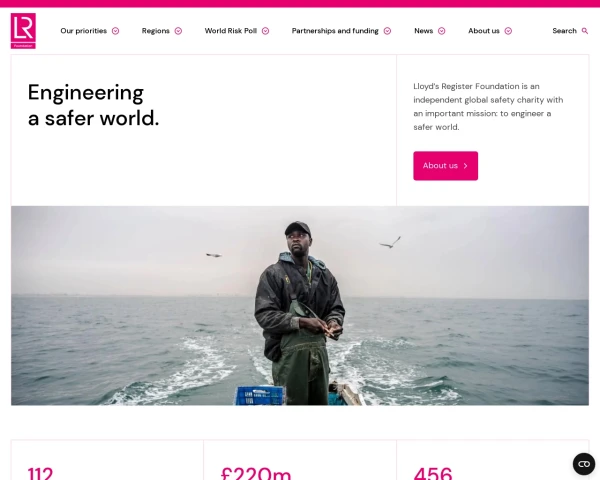
Task: Click the arrow inside About us button
Action: (465, 166)
